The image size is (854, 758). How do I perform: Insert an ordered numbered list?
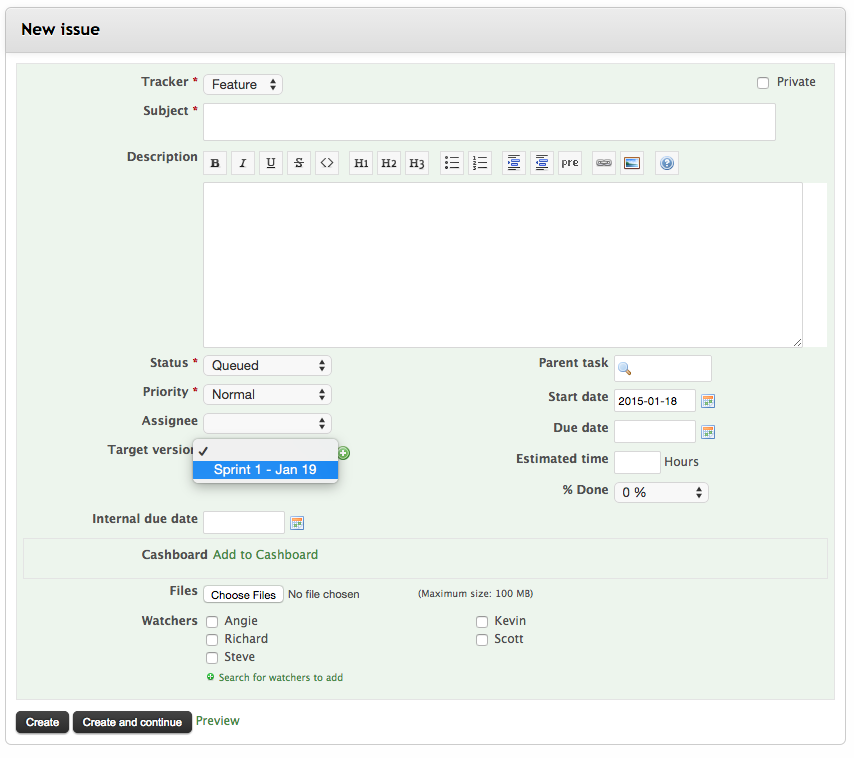tap(480, 163)
